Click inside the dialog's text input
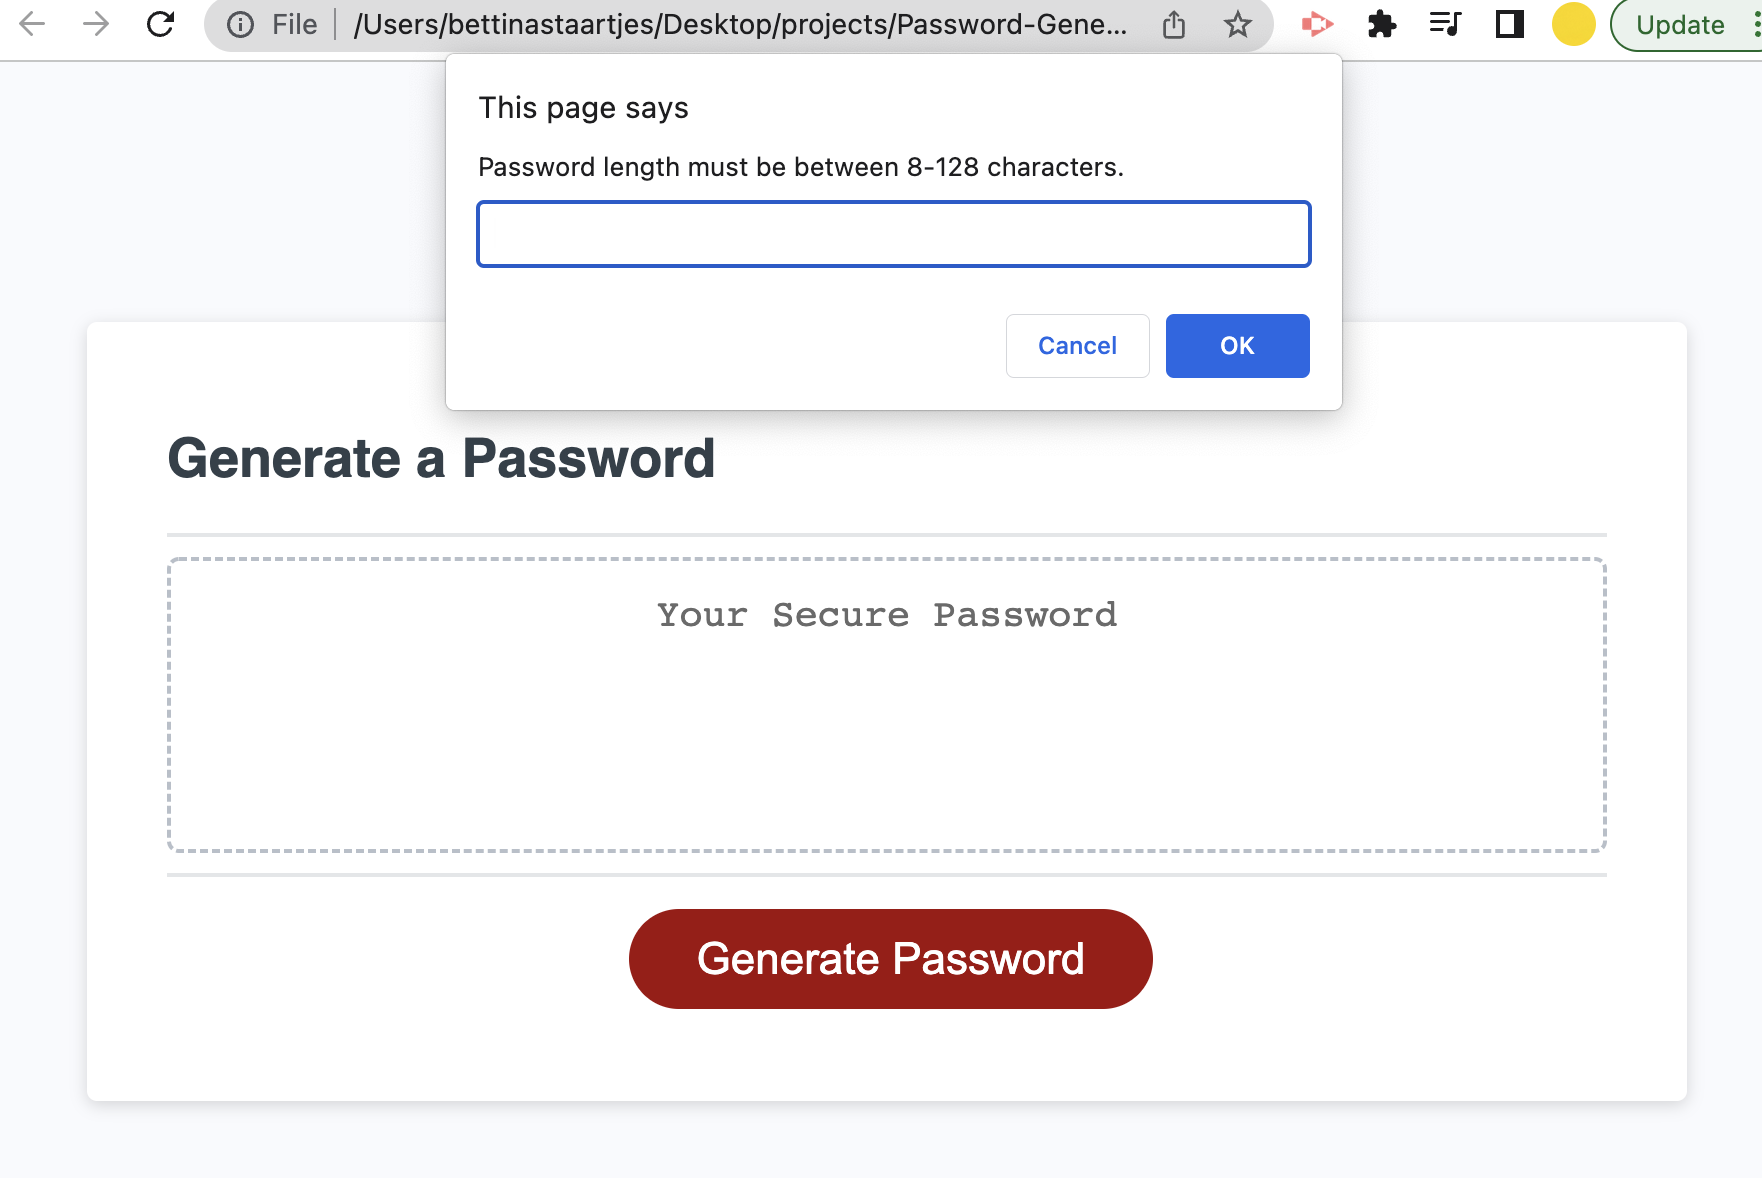The image size is (1762, 1178). (x=894, y=233)
